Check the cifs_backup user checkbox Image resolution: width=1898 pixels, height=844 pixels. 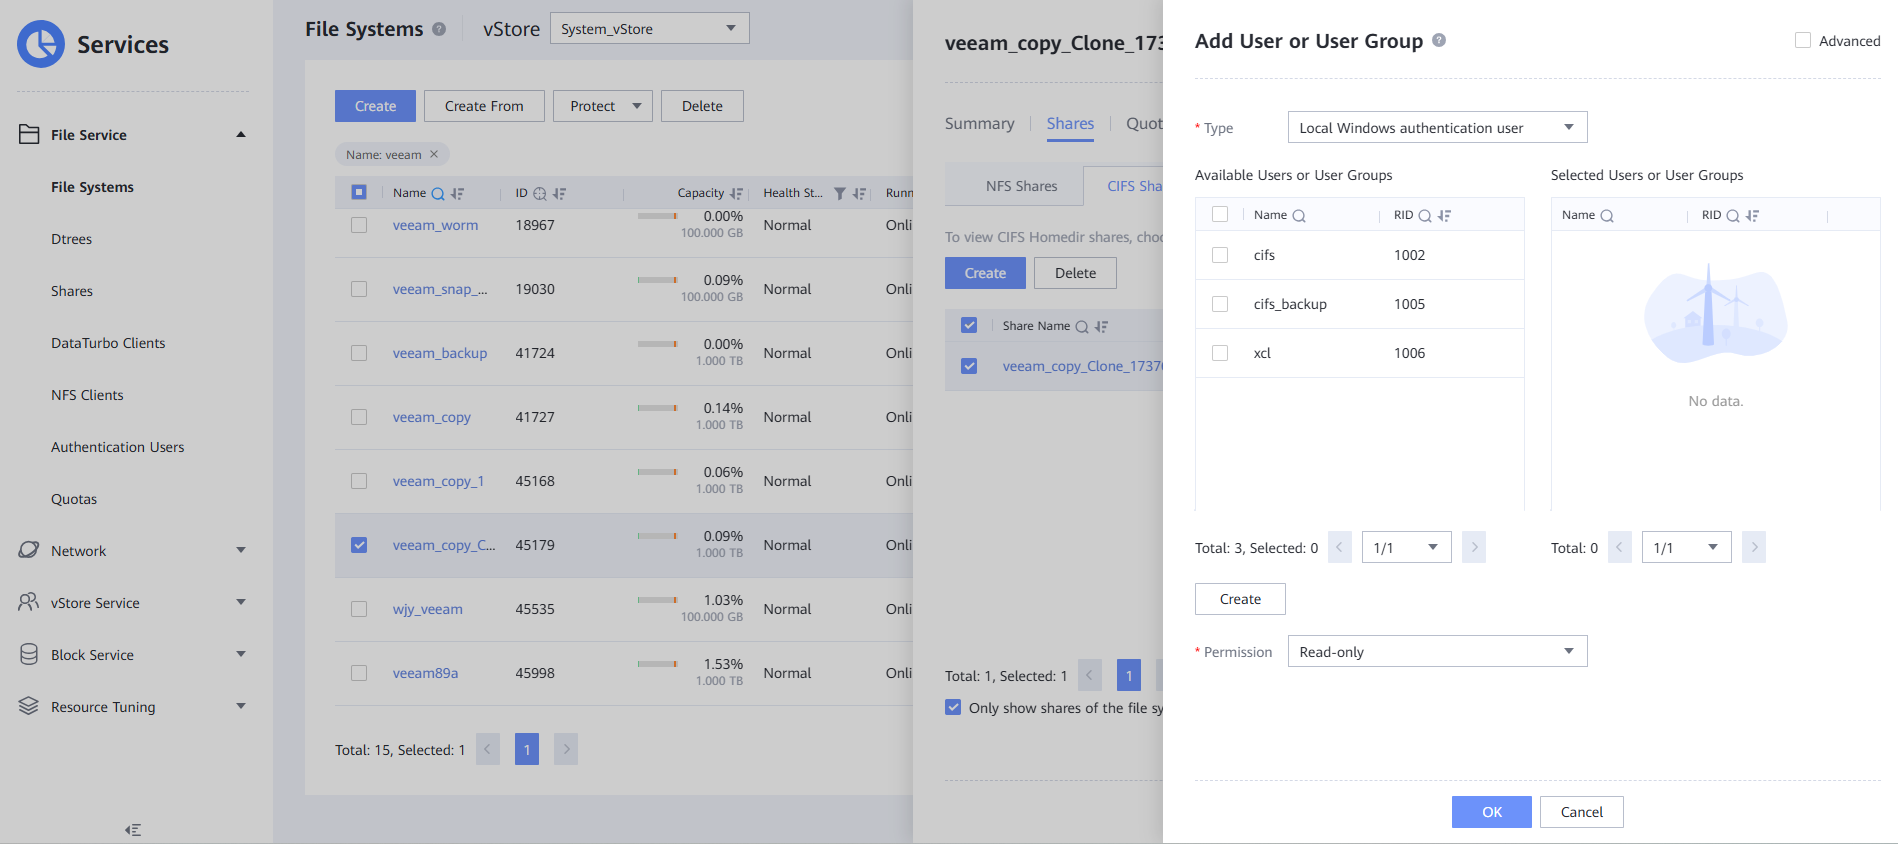1220,304
